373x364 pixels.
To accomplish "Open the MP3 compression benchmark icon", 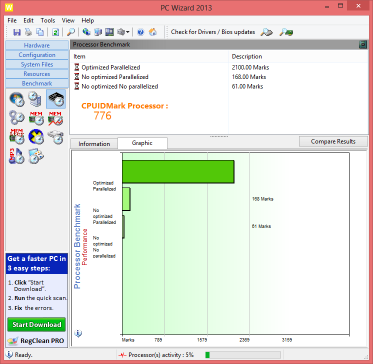I will [17, 156].
